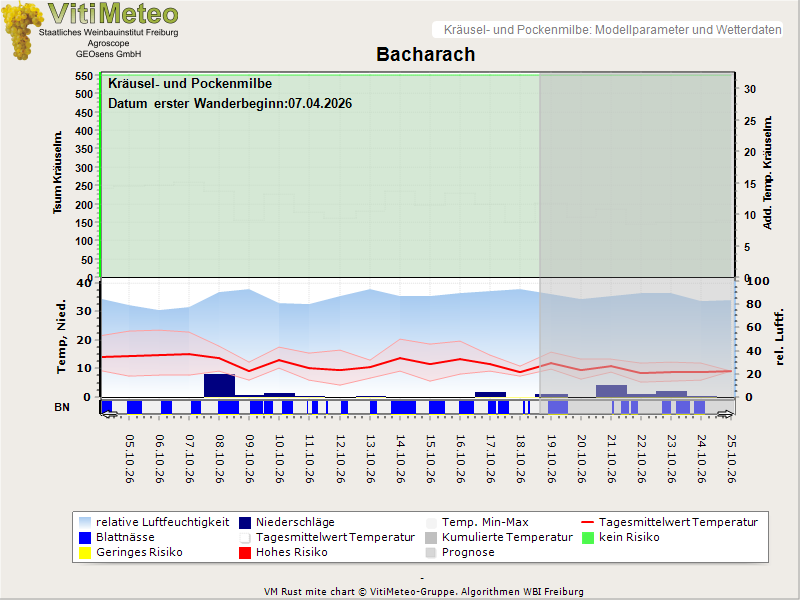
Task: Click the dark blue Niederschläge legend swatch
Action: click(x=245, y=522)
